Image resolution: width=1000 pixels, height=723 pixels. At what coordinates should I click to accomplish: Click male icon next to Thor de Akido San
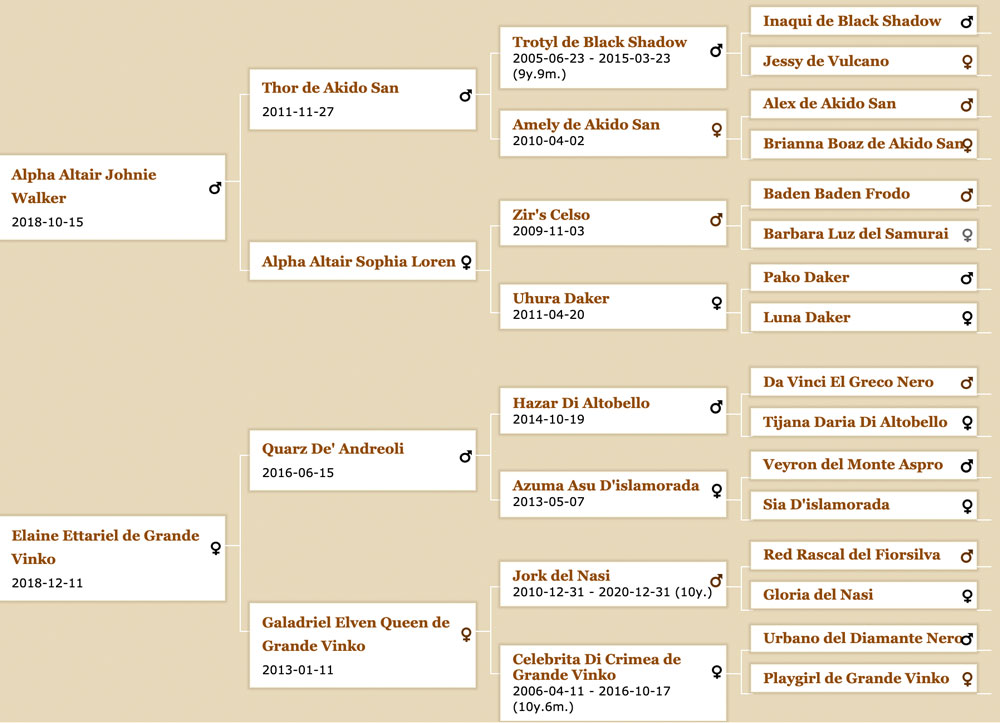pyautogui.click(x=466, y=96)
